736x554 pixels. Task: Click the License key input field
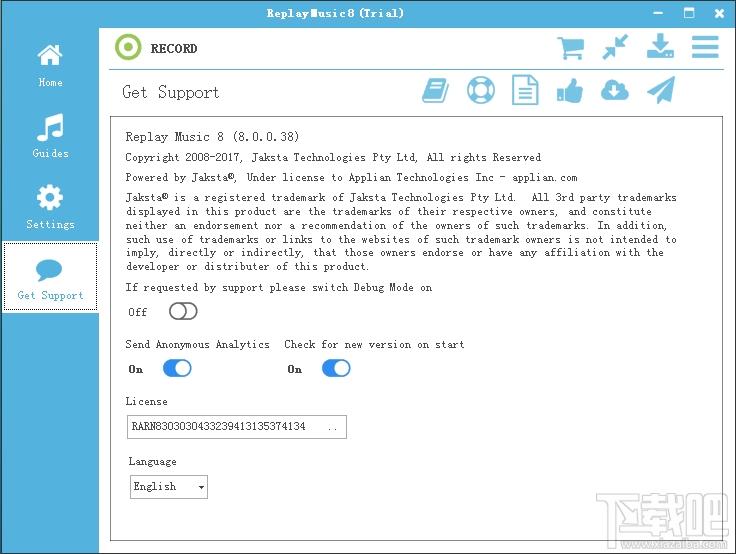coord(237,427)
